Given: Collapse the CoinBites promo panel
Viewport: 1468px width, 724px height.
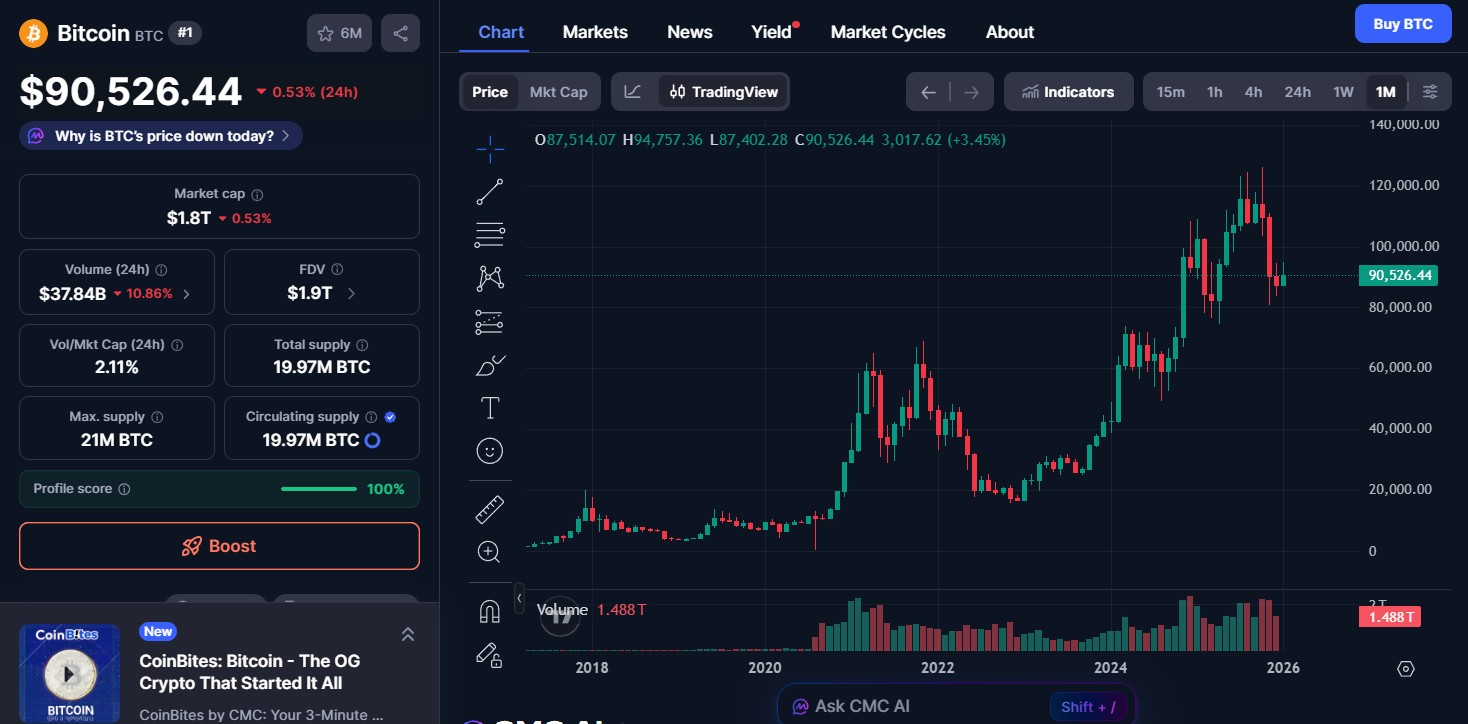Looking at the screenshot, I should point(408,633).
